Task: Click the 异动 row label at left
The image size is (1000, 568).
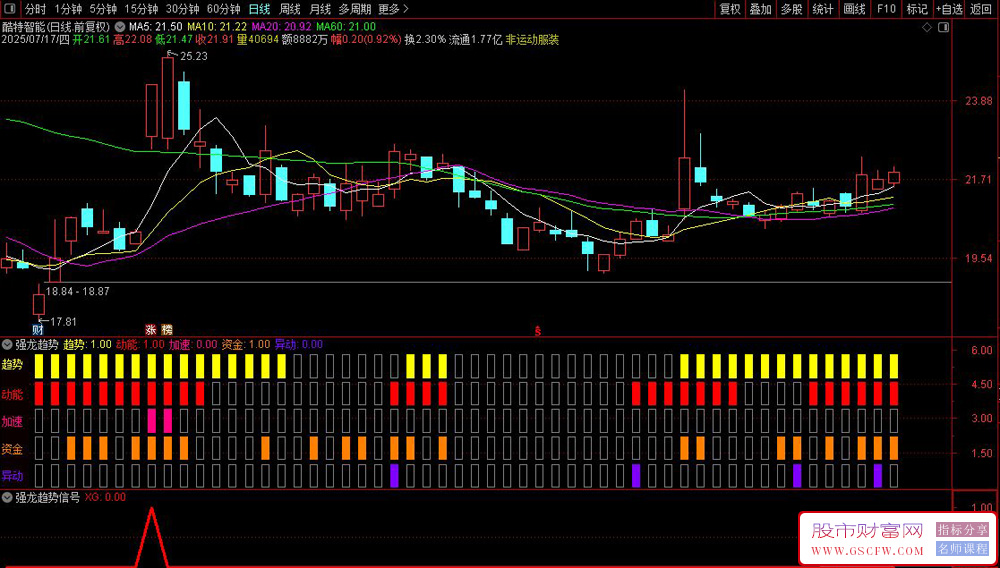Action: pyautogui.click(x=12, y=476)
